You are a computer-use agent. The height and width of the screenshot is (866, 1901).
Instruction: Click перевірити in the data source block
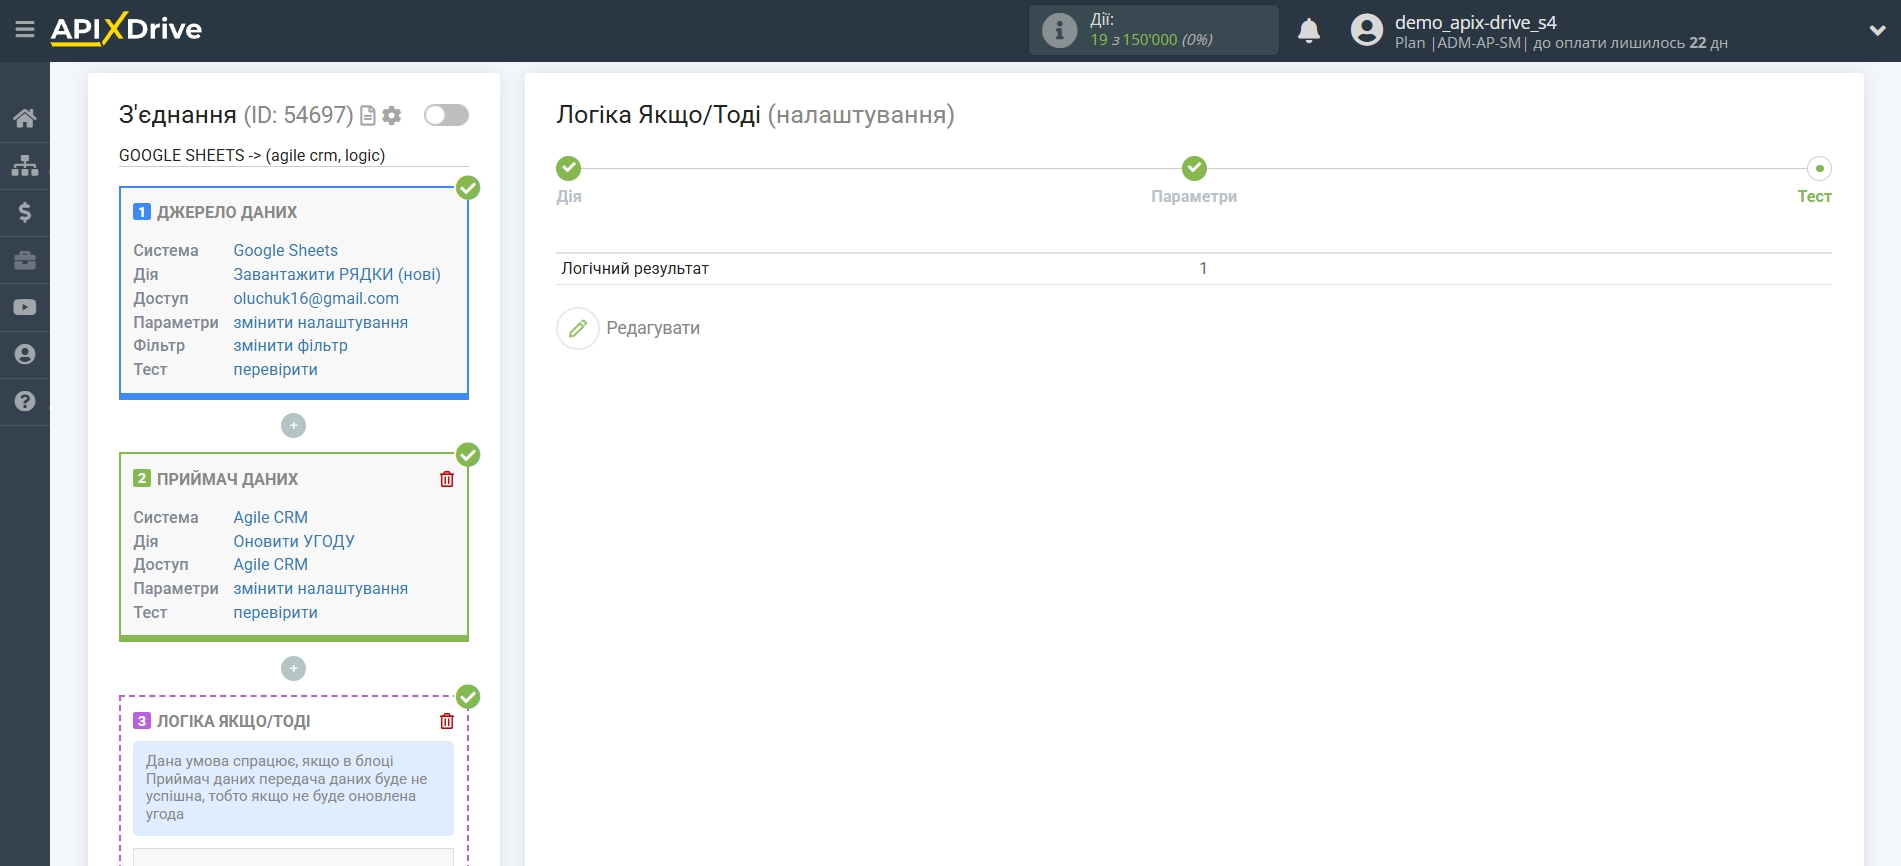(276, 369)
